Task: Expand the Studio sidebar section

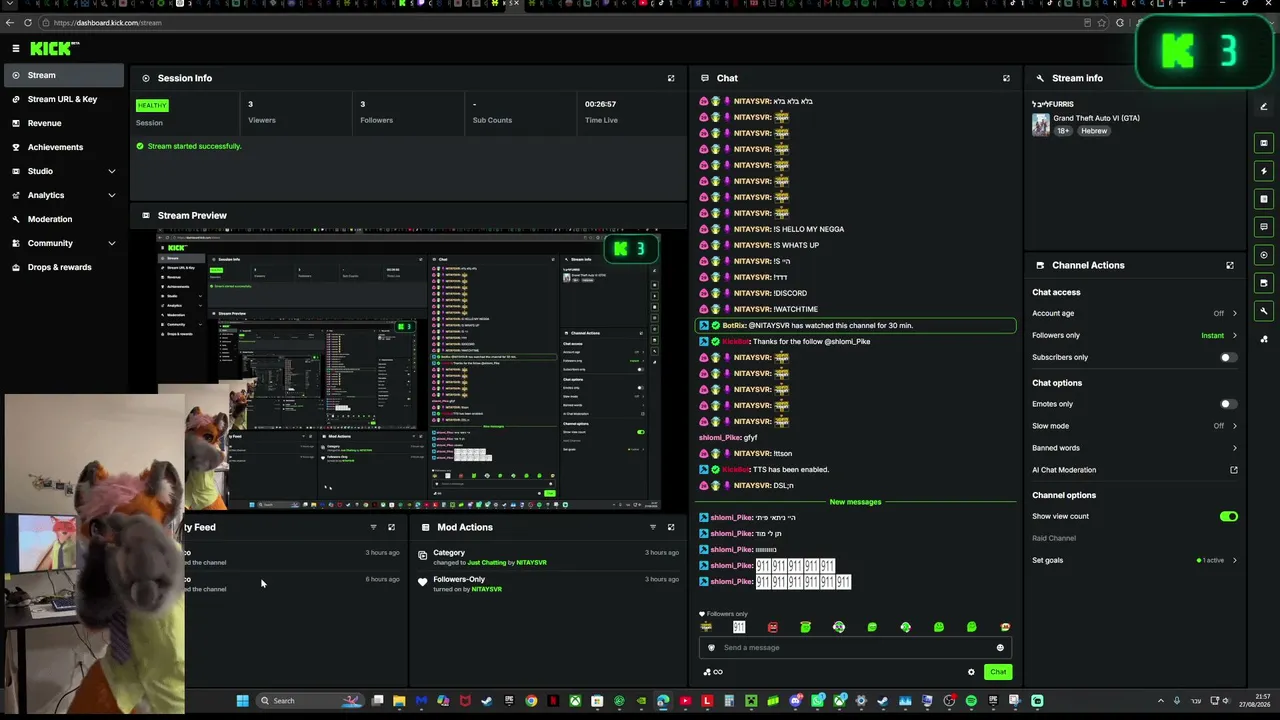Action: point(64,171)
